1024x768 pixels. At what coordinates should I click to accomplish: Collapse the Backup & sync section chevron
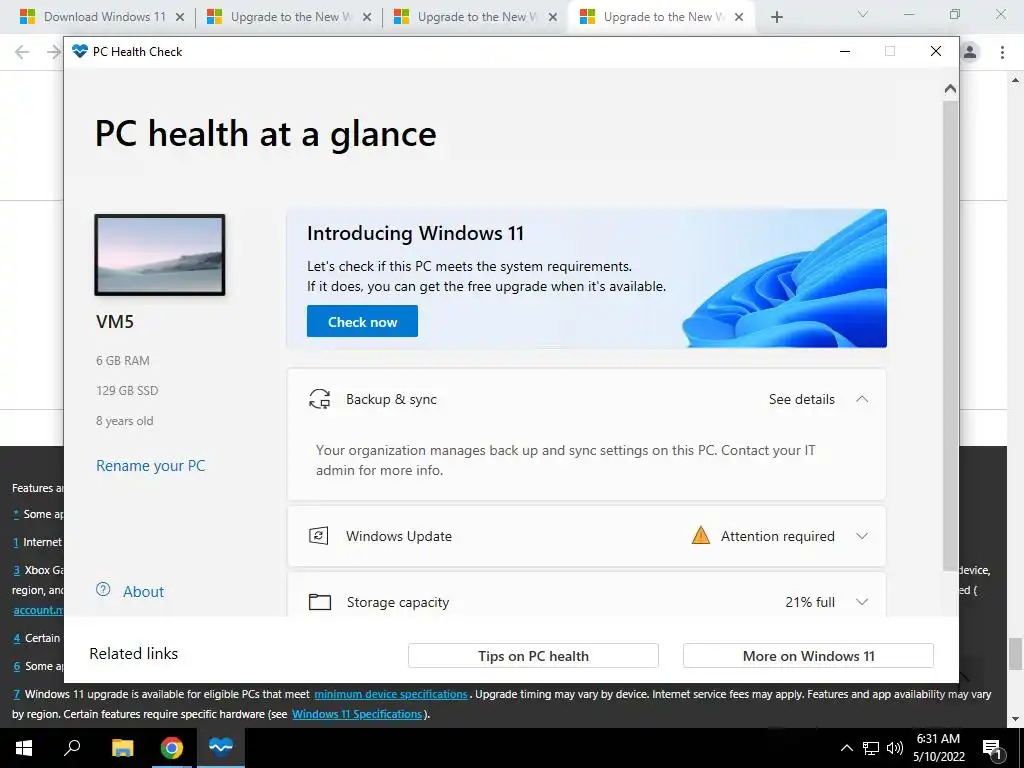(861, 399)
